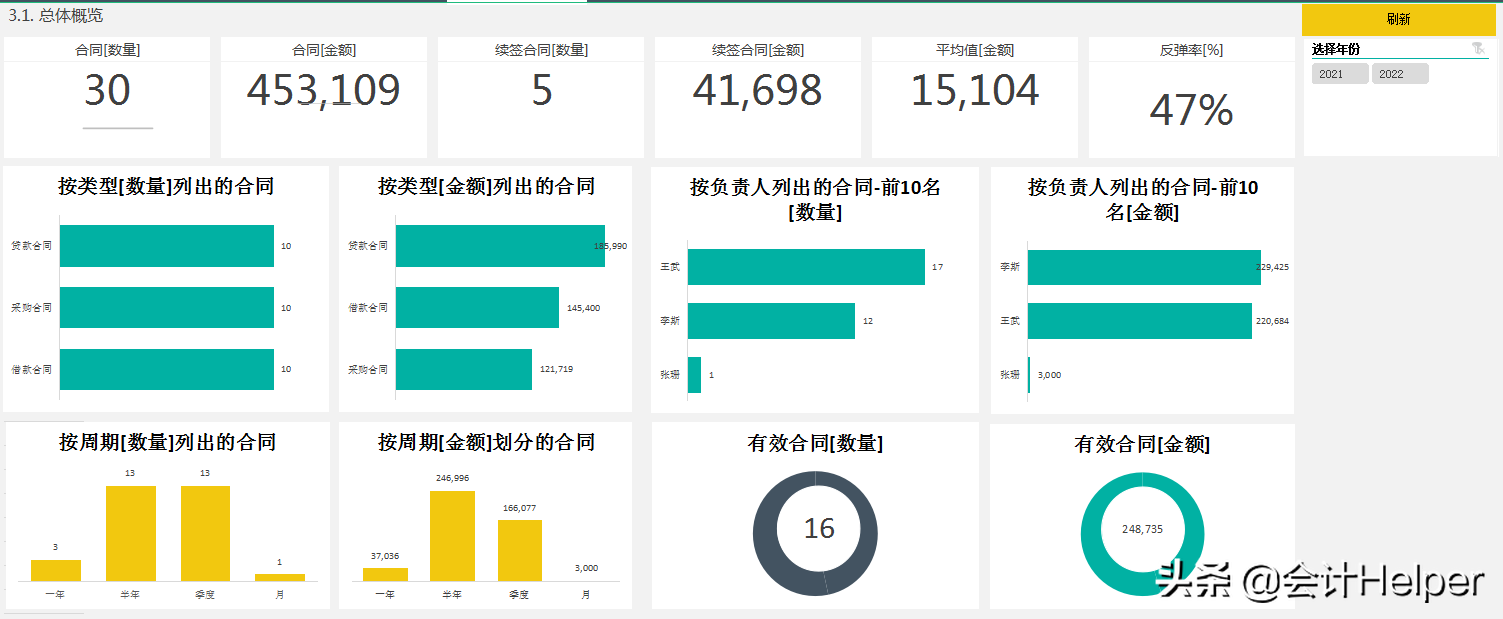The image size is (1503, 619).
Task: Click the 平均值[金额] card showing 15,104
Action: (973, 90)
